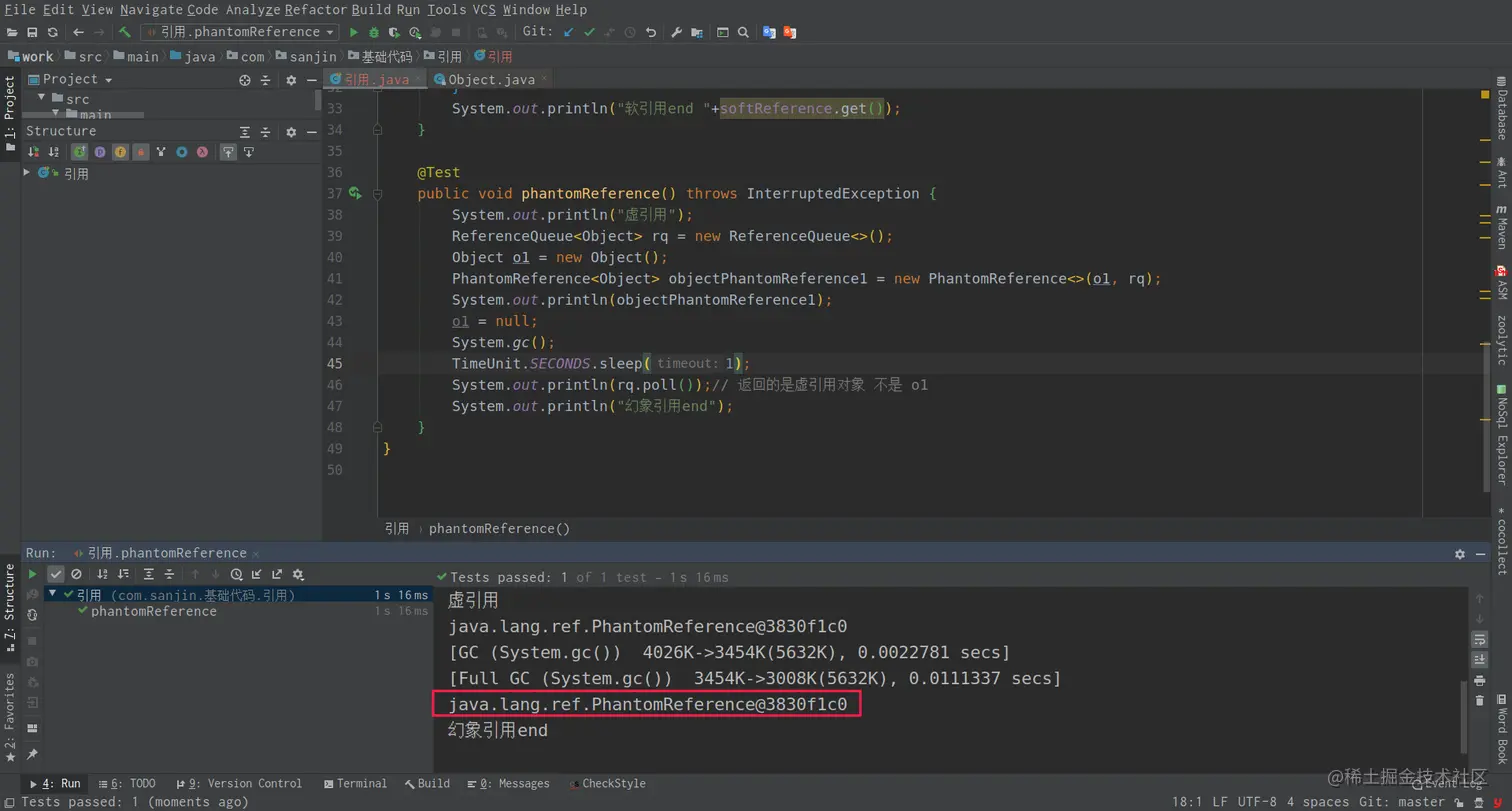Click Run with Coverage shield icon
Screen dimensions: 1512x811
click(394, 33)
